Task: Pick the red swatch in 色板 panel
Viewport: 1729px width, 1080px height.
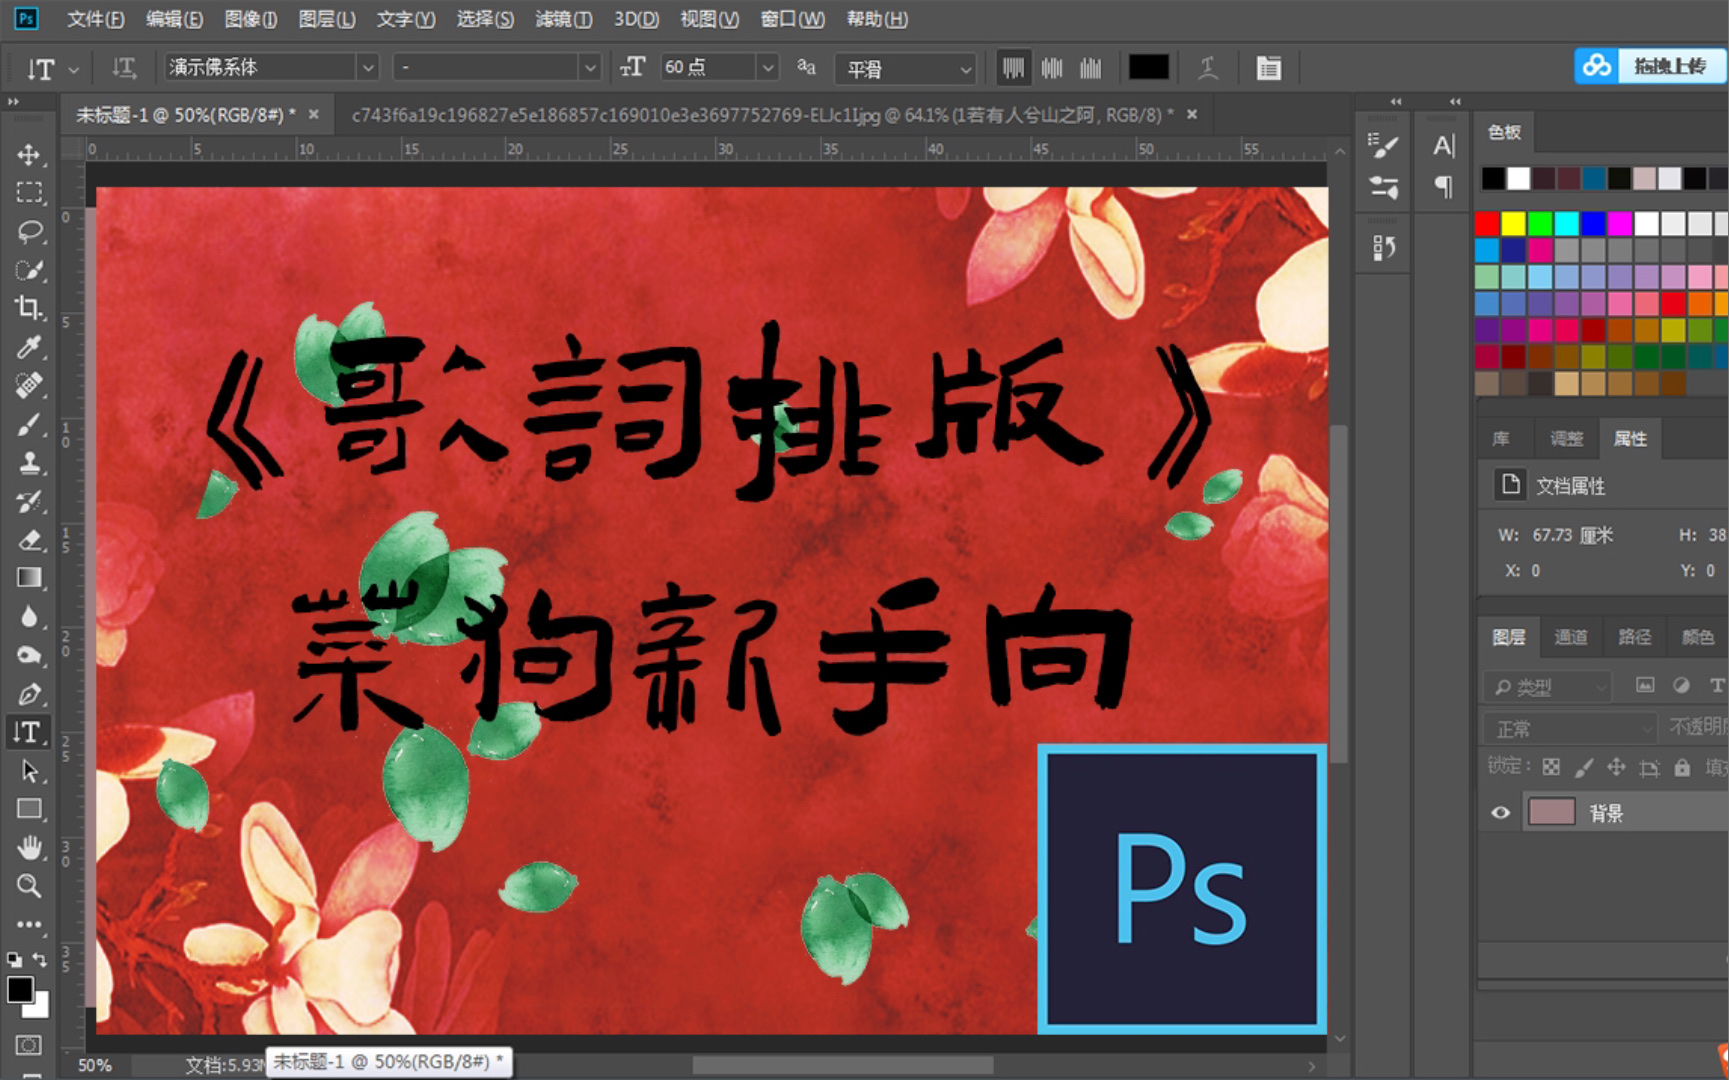Action: pos(1487,222)
